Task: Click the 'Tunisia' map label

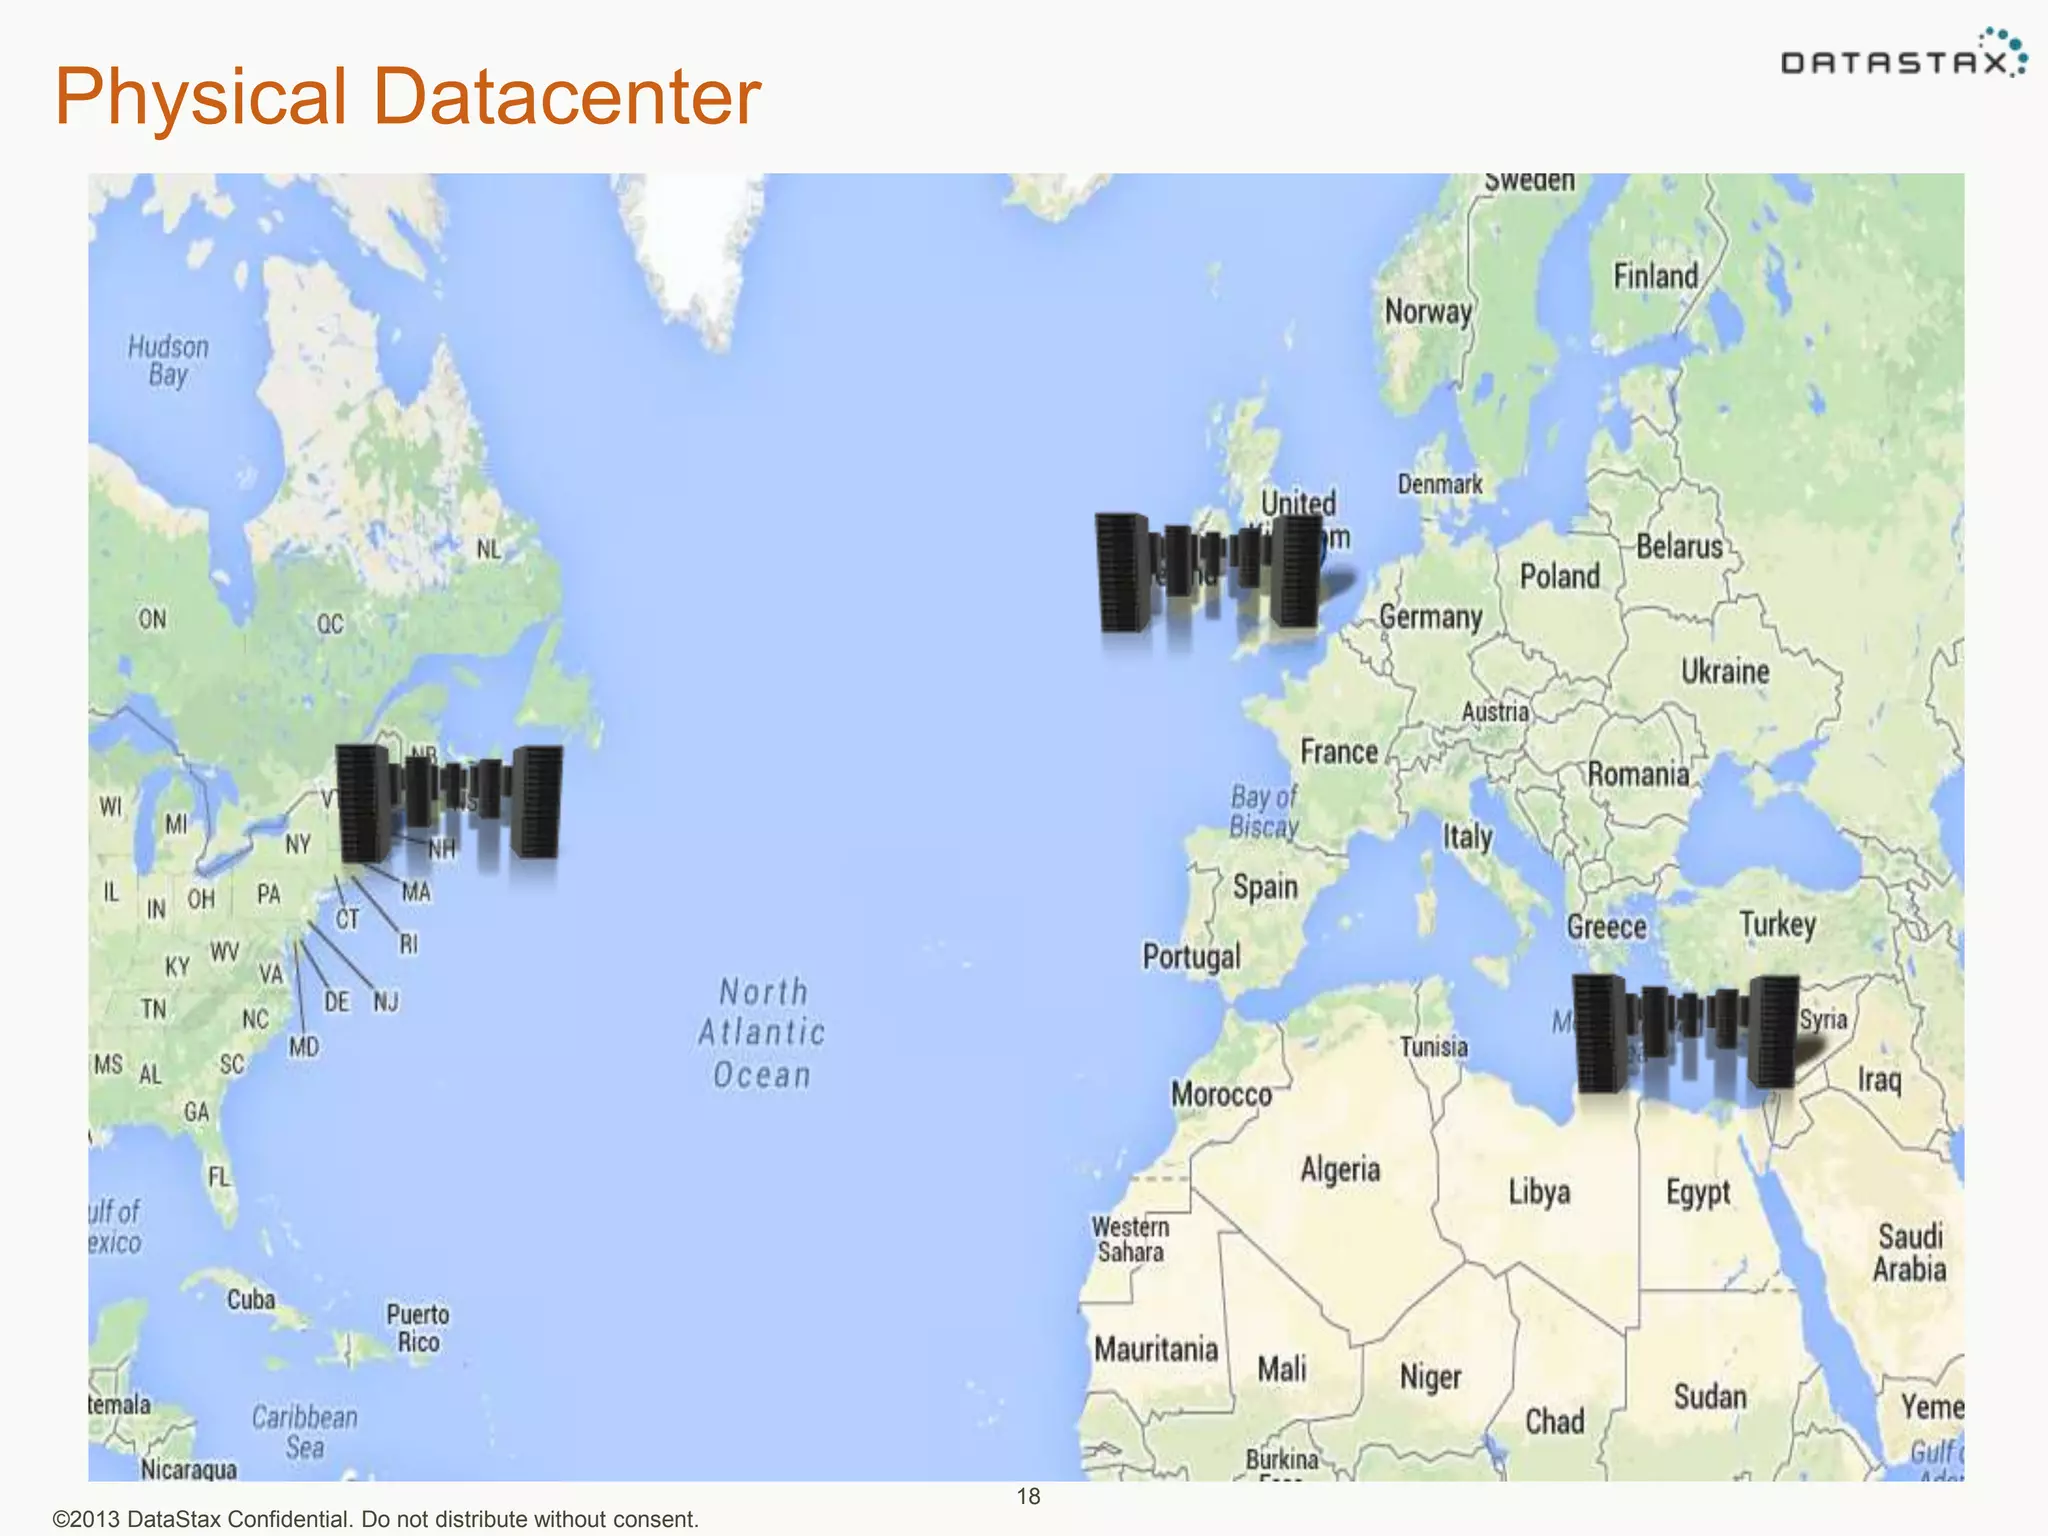Action: point(1433,1047)
